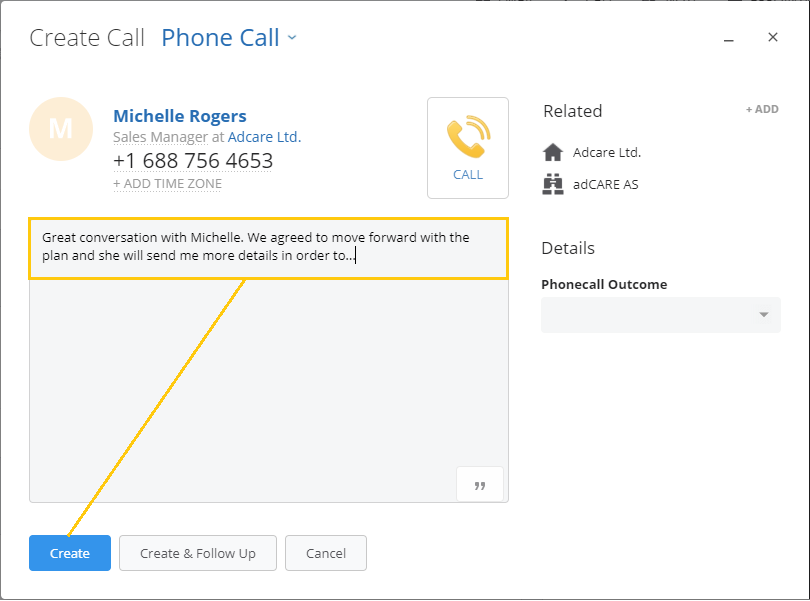Click the home icon beside Adcare Ltd.

point(553,153)
